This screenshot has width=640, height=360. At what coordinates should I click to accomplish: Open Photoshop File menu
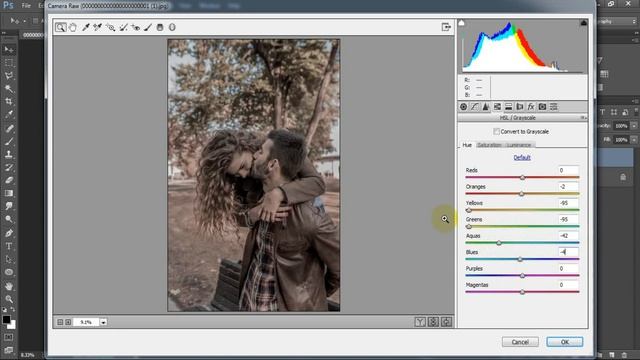pos(26,6)
